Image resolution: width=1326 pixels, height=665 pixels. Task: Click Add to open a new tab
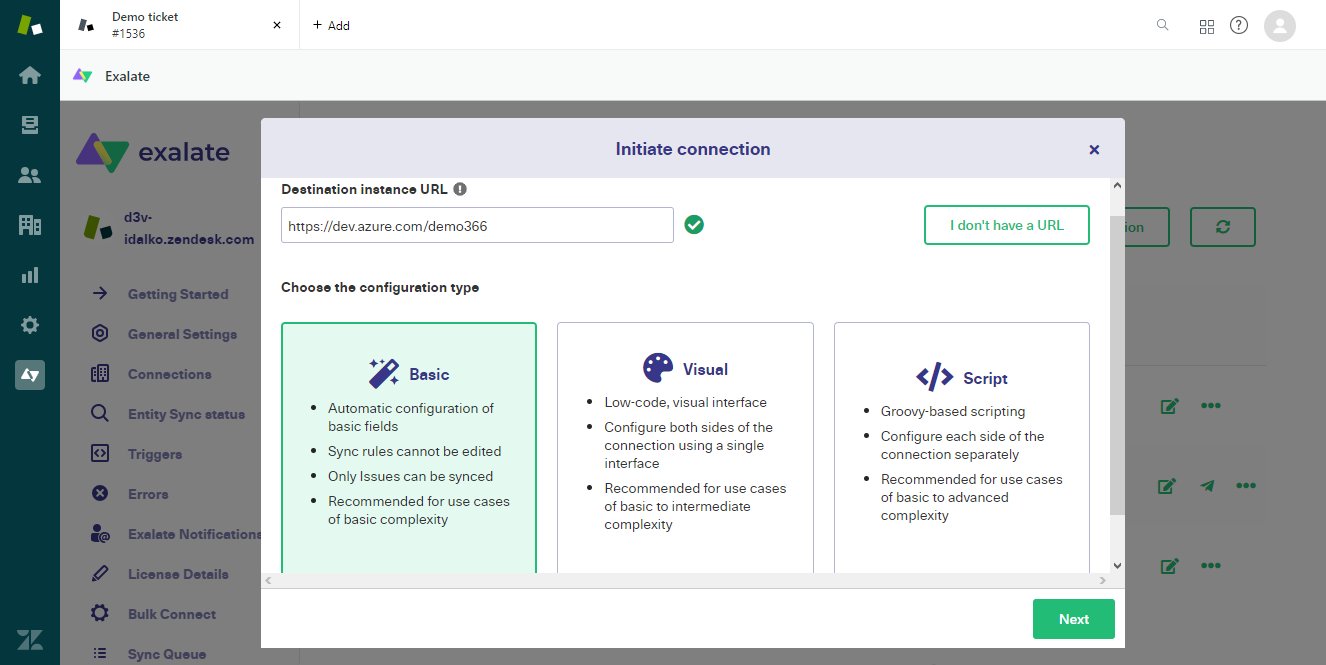(x=331, y=25)
